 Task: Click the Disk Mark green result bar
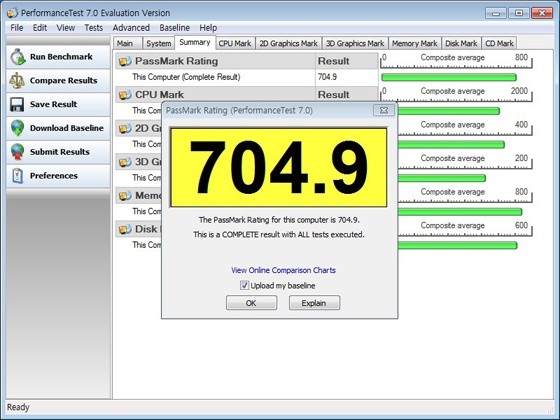(x=457, y=245)
